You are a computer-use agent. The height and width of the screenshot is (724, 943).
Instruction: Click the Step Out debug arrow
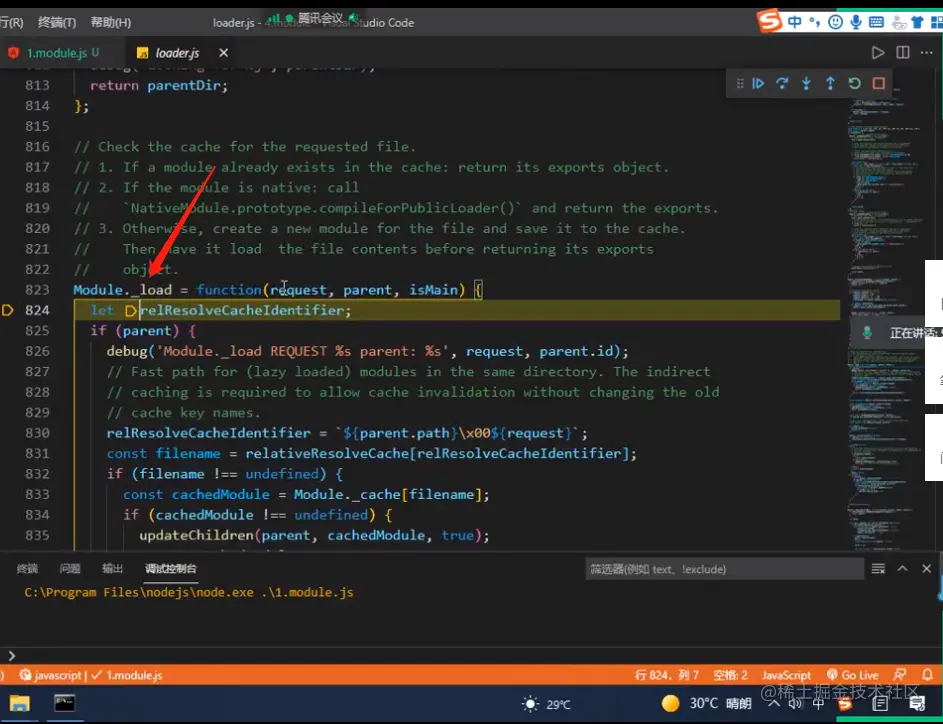[830, 84]
